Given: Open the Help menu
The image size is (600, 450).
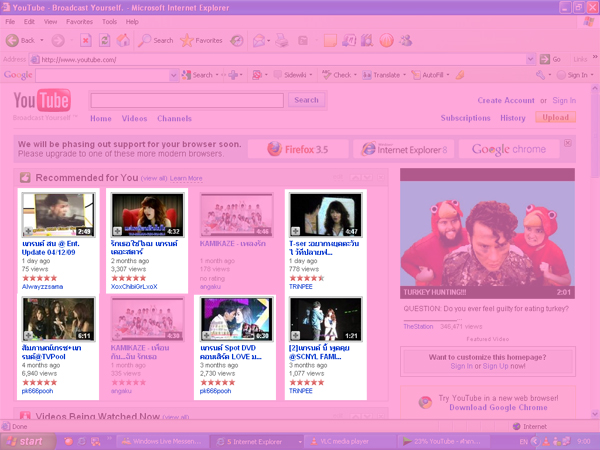Looking at the screenshot, I should (132, 22).
